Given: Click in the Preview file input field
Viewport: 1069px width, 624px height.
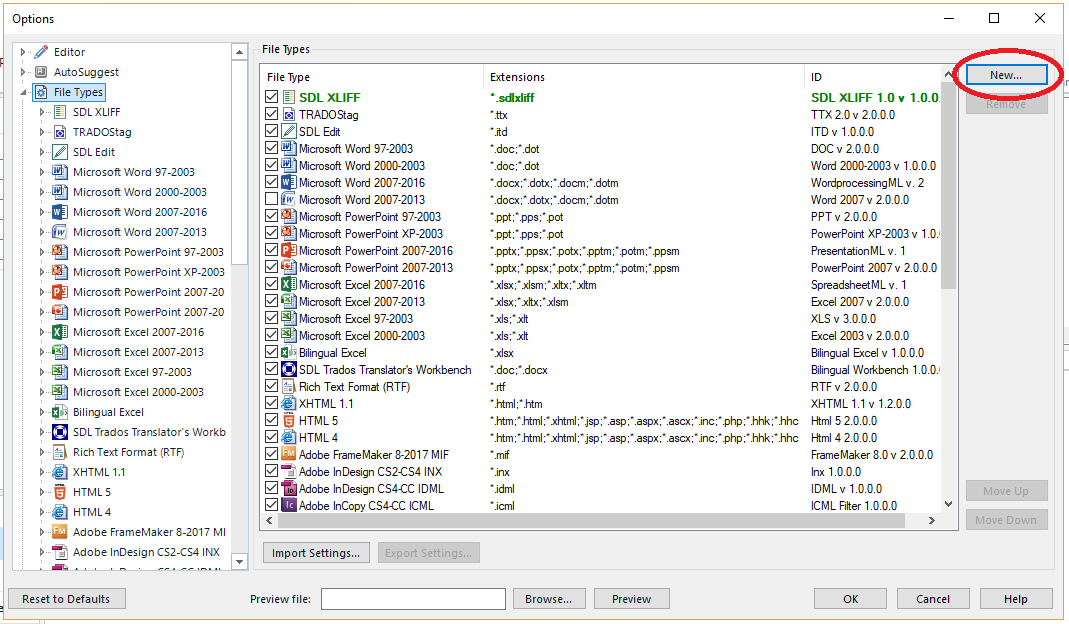Looking at the screenshot, I should pos(413,599).
